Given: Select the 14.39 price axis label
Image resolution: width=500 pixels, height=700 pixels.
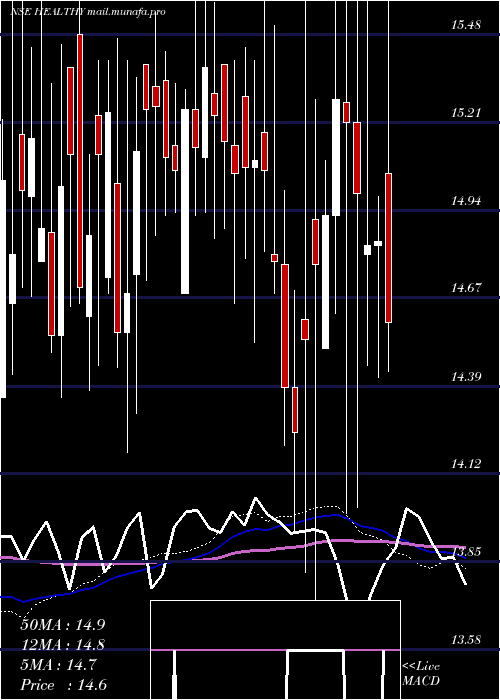Looking at the screenshot, I should click(x=466, y=376).
